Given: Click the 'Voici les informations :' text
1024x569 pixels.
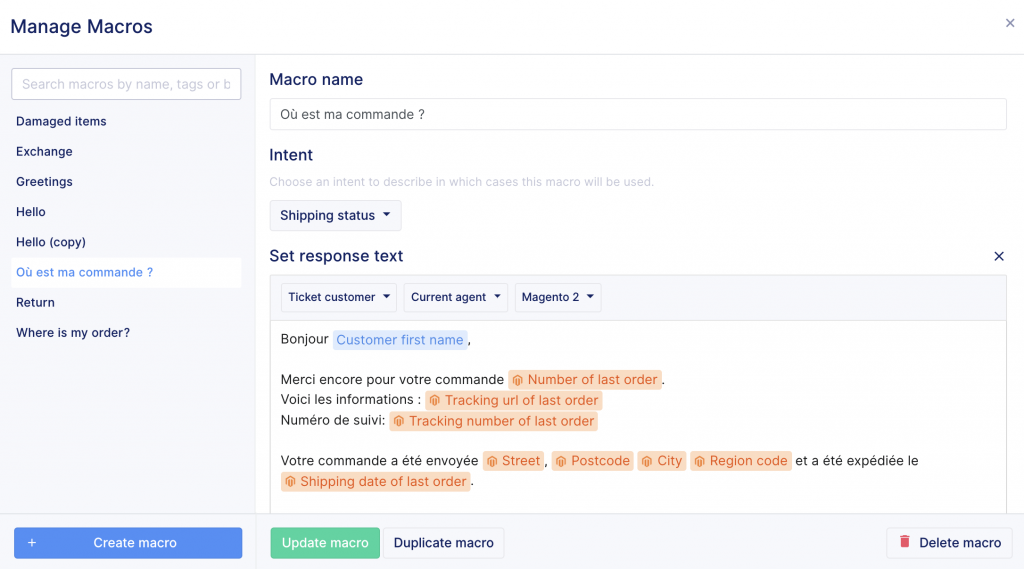Looking at the screenshot, I should click(x=351, y=399).
